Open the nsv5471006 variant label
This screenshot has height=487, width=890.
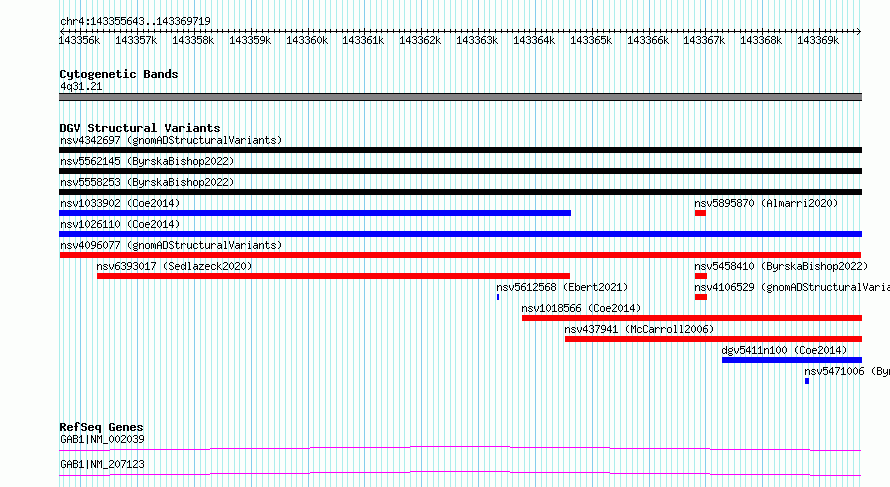pos(847,371)
